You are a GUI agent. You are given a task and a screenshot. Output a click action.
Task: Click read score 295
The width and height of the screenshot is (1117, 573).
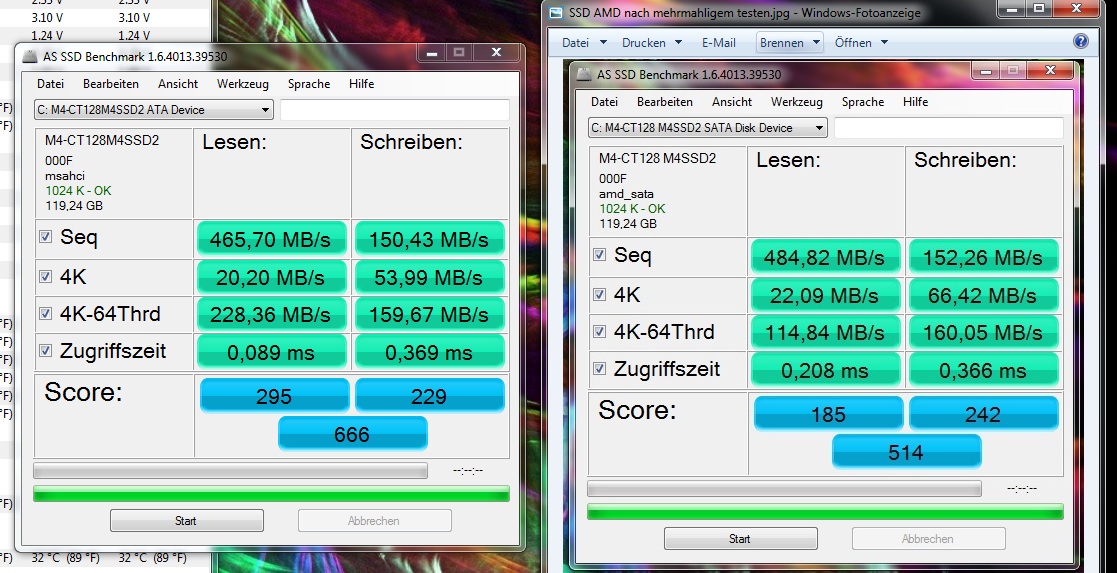pyautogui.click(x=274, y=396)
